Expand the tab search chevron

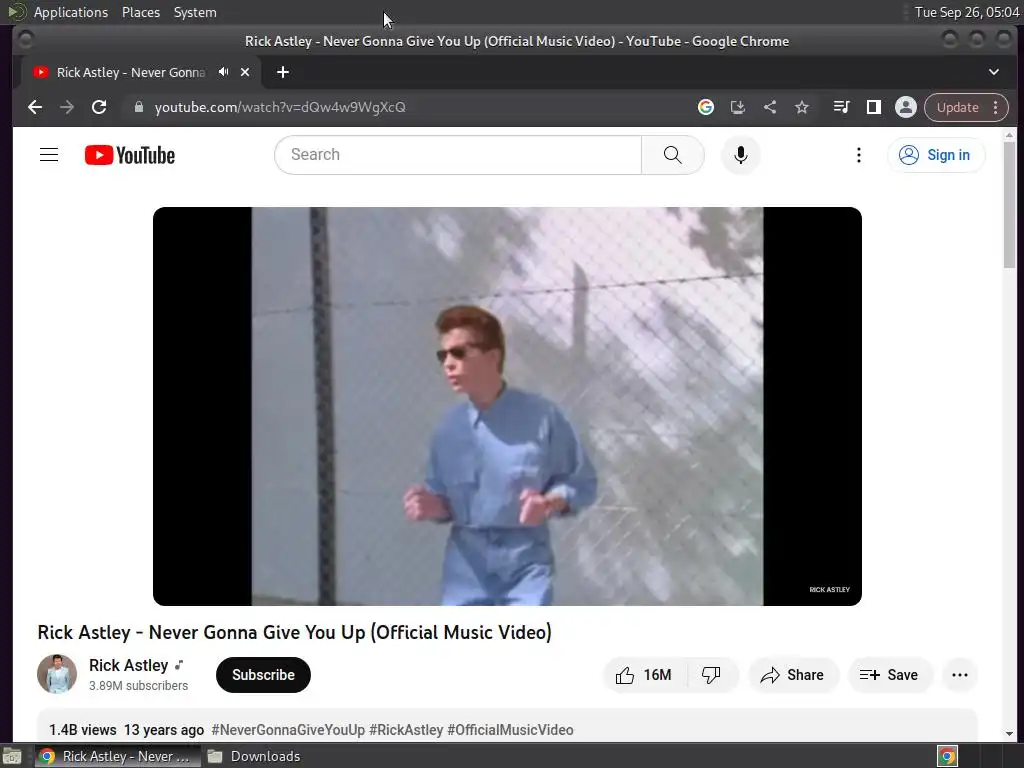pos(994,72)
